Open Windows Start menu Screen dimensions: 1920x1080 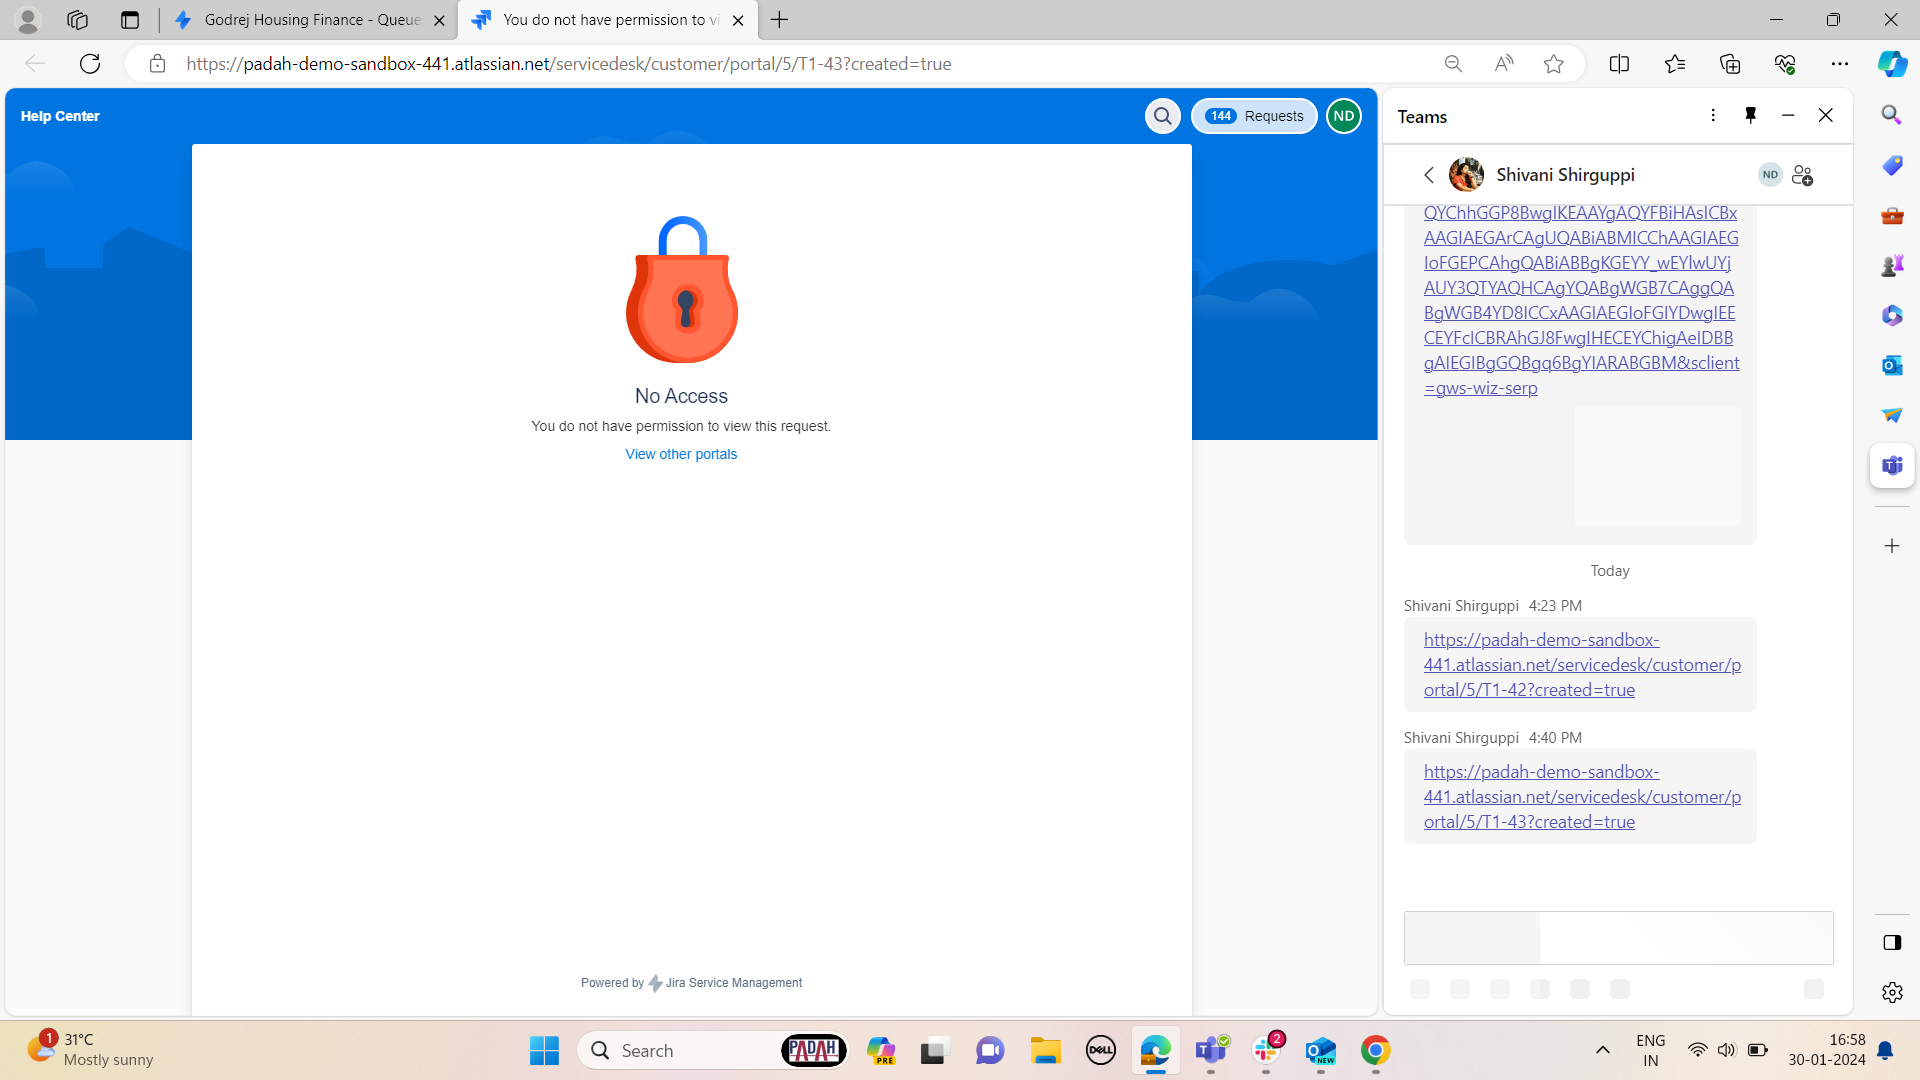point(544,1051)
